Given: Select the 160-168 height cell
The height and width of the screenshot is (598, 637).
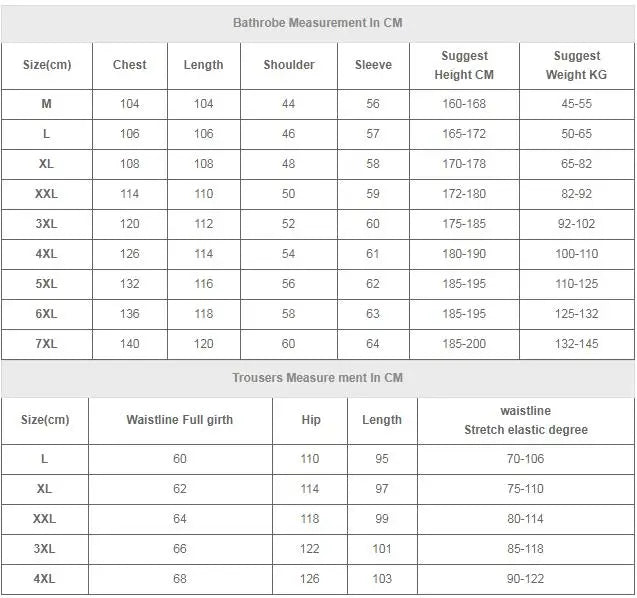Looking at the screenshot, I should [x=464, y=104].
